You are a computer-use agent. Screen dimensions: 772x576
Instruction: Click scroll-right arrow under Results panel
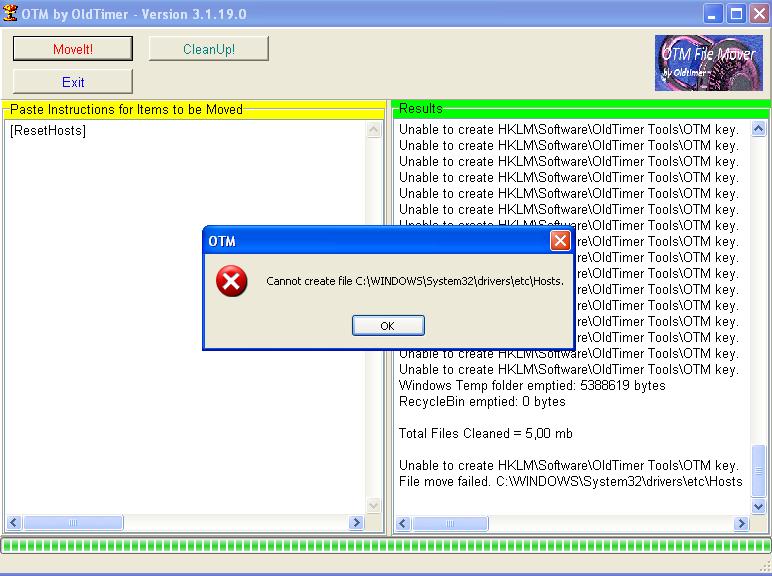741,523
